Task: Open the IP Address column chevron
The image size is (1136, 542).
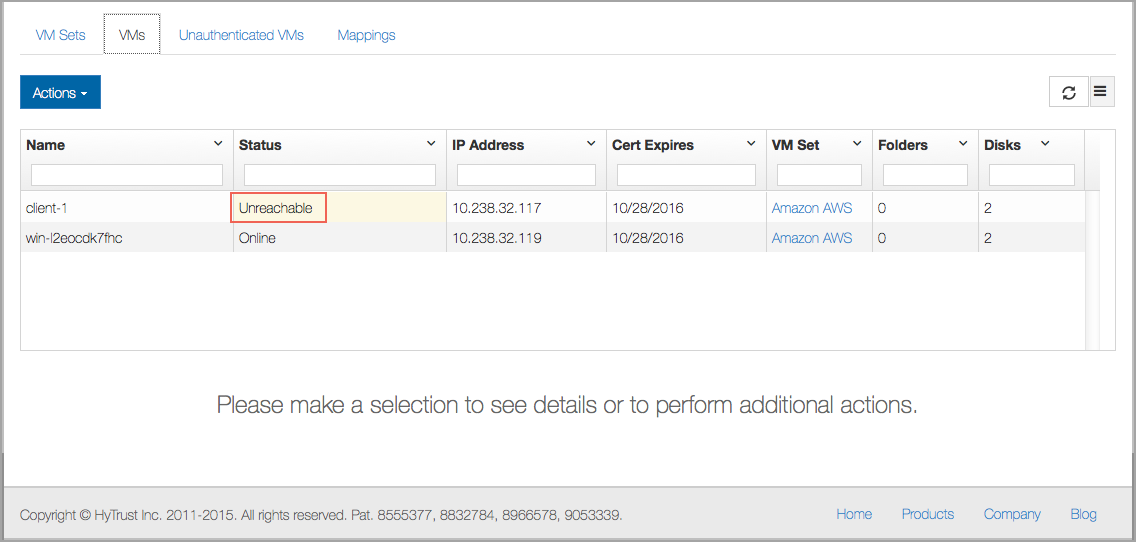Action: click(x=591, y=144)
